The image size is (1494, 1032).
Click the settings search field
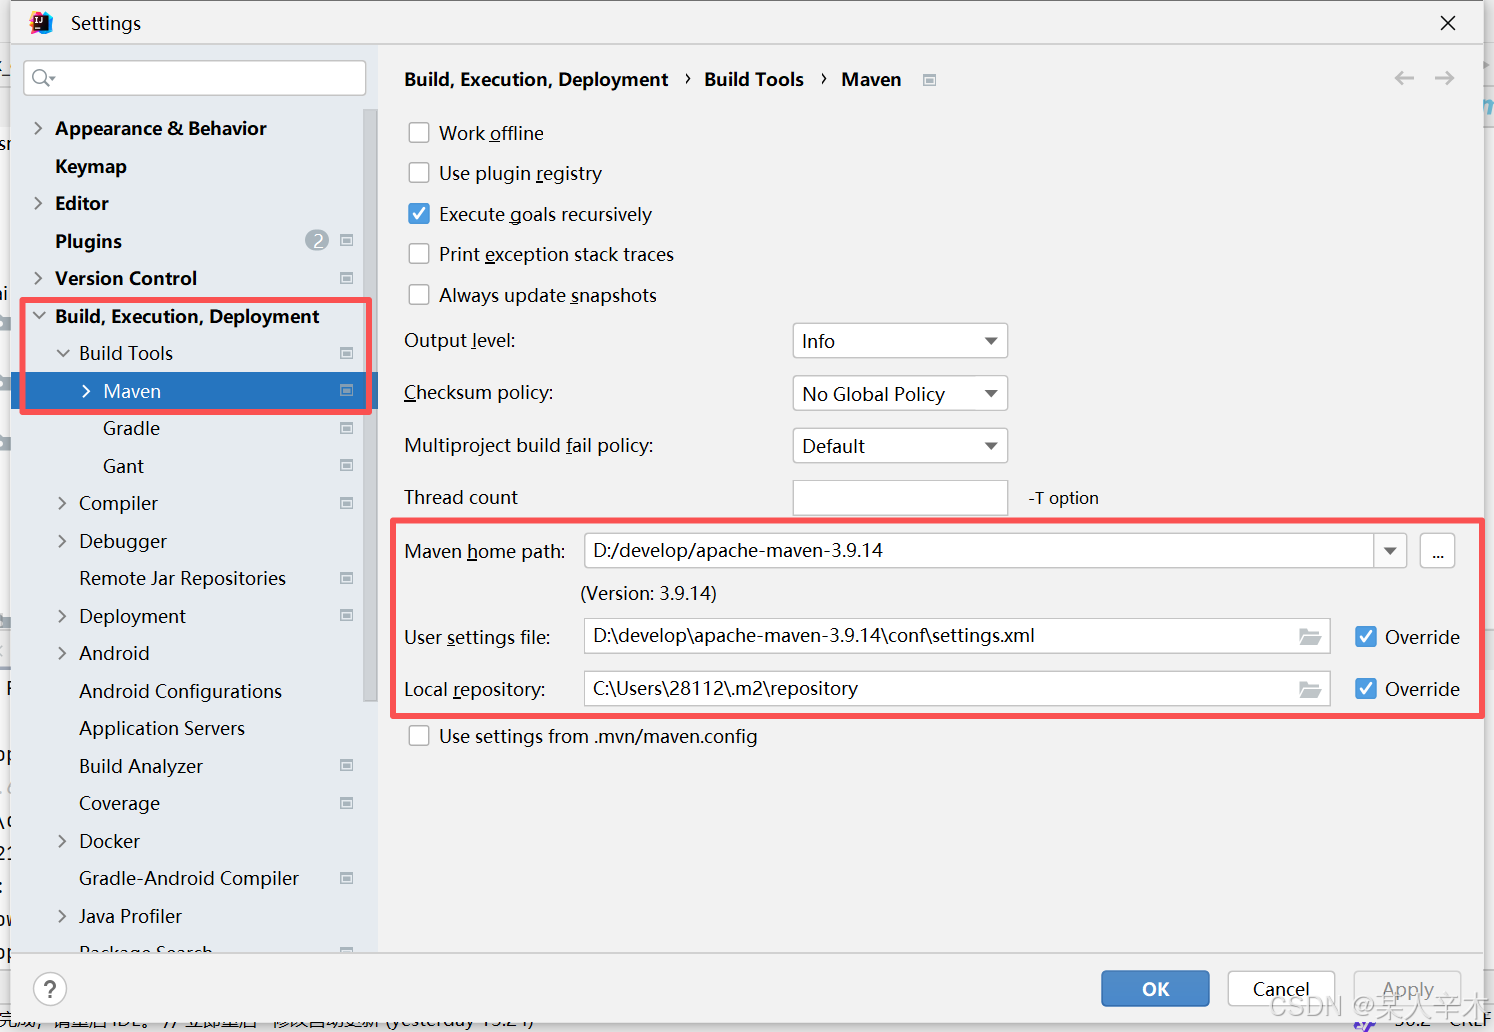(195, 78)
